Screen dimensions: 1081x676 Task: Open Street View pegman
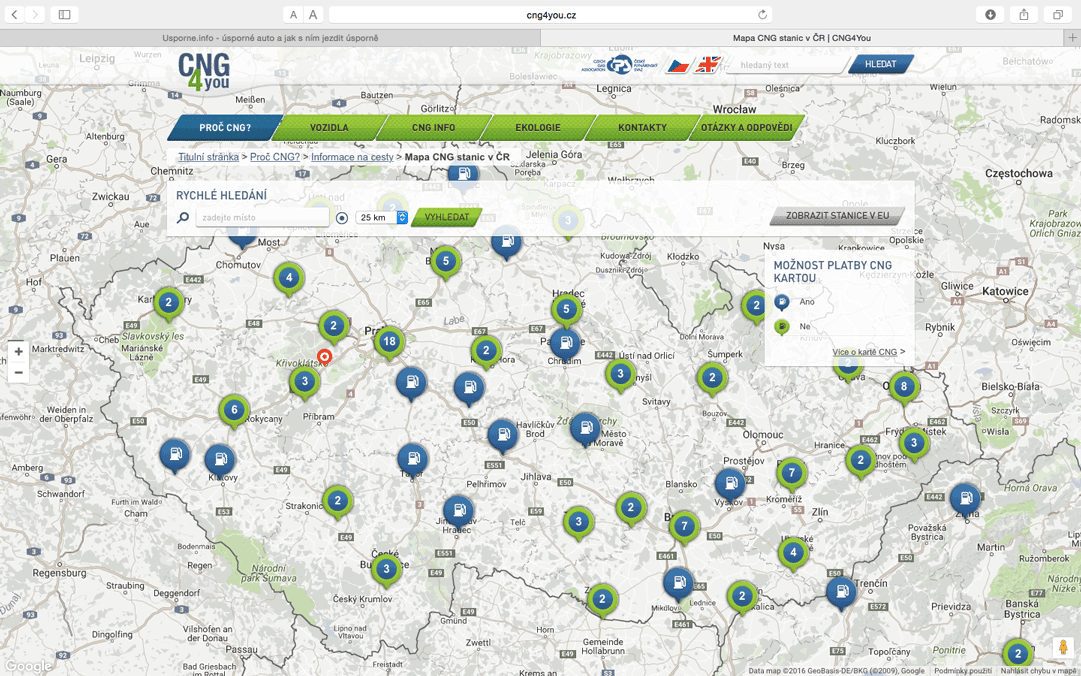[x=1063, y=648]
